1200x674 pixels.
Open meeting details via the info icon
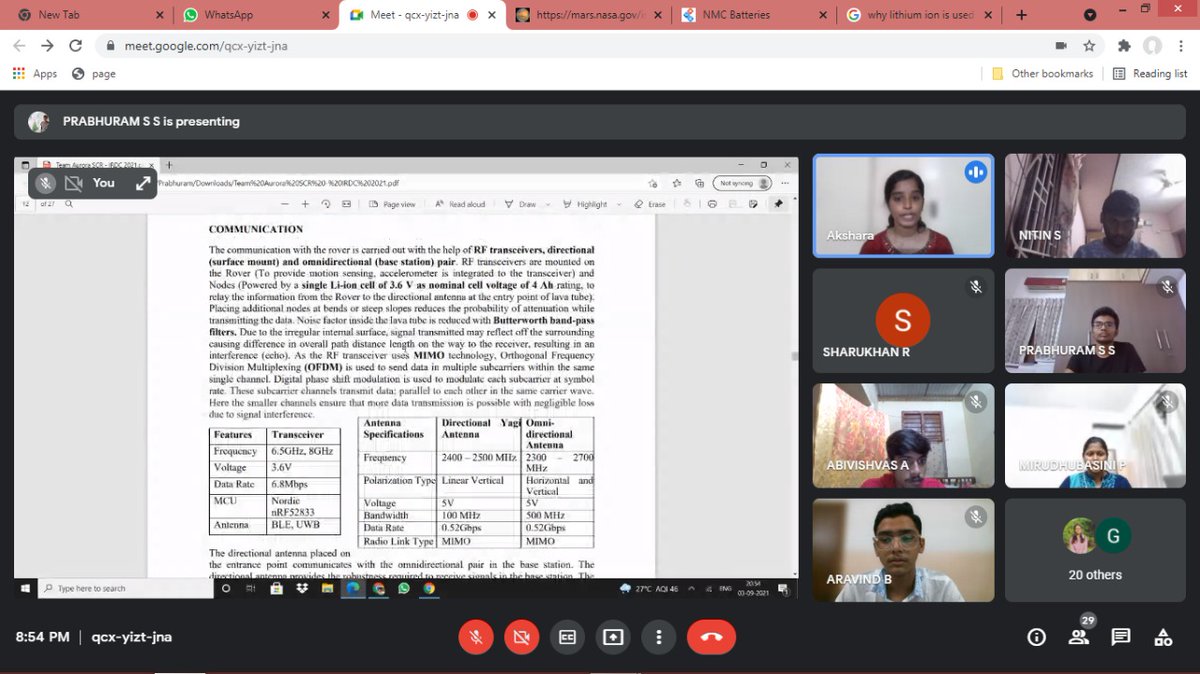pos(1036,637)
